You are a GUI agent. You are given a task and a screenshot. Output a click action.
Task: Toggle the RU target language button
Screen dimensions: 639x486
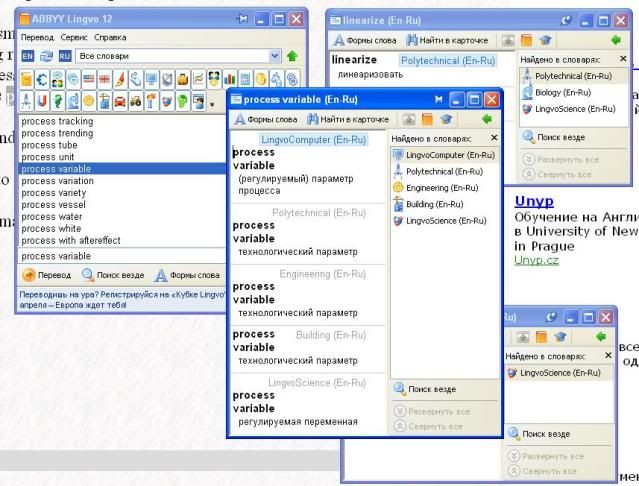65,56
